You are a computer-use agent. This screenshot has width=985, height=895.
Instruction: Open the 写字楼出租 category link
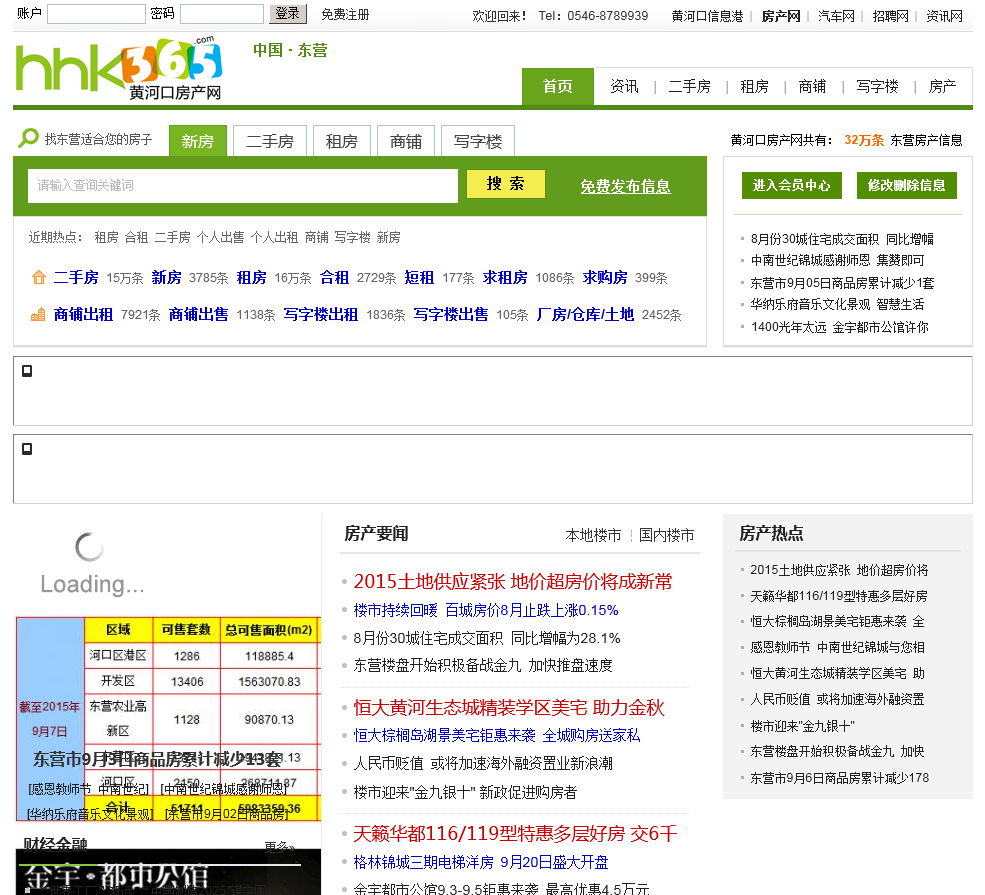320,315
